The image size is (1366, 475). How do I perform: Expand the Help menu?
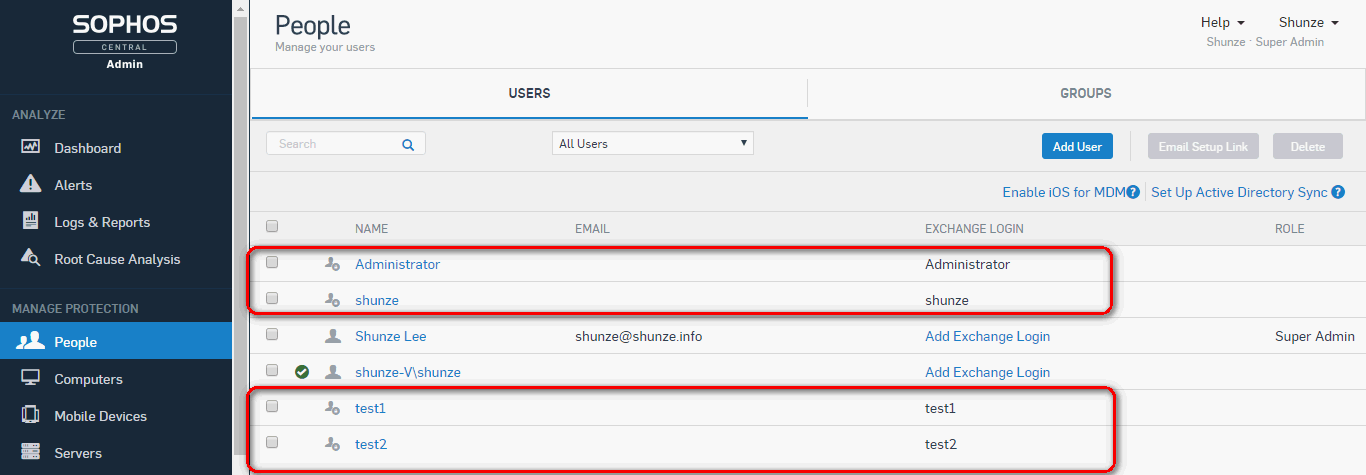point(1222,22)
